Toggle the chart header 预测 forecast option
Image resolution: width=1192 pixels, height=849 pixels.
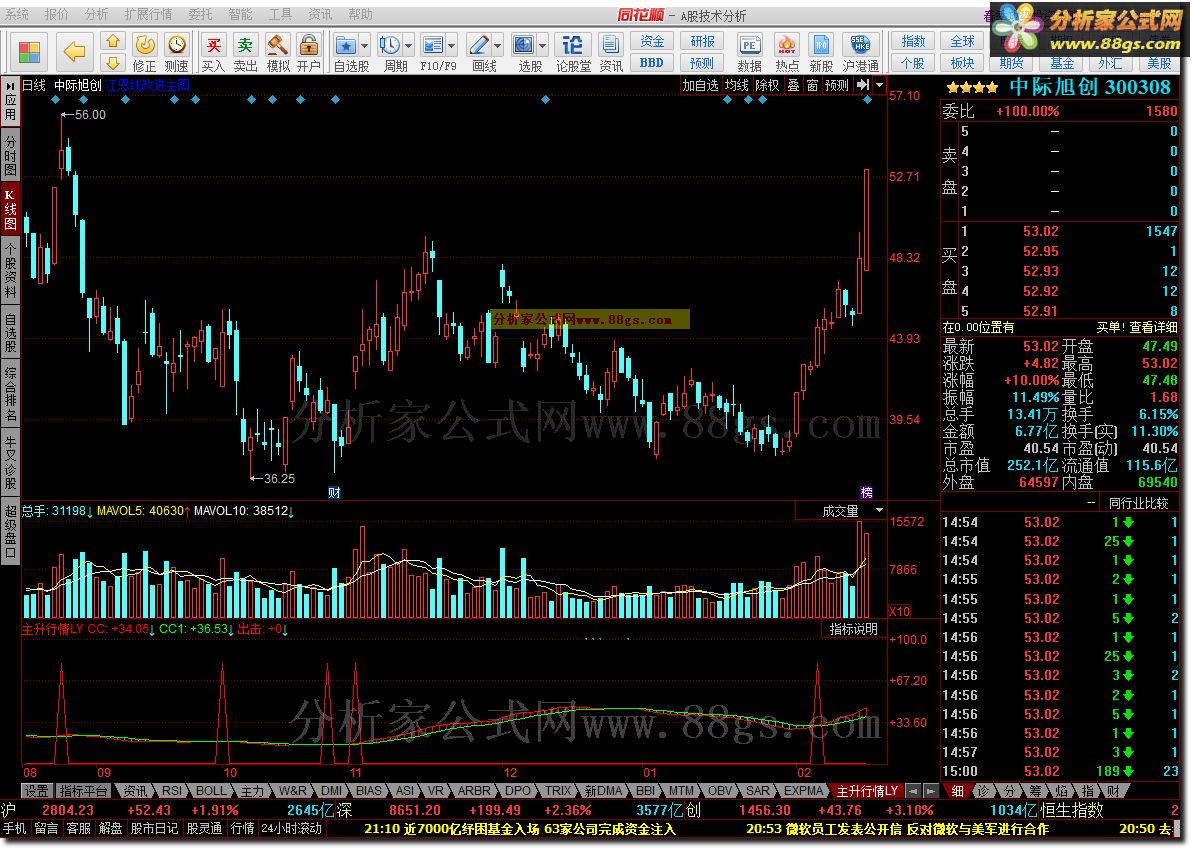pyautogui.click(x=836, y=85)
